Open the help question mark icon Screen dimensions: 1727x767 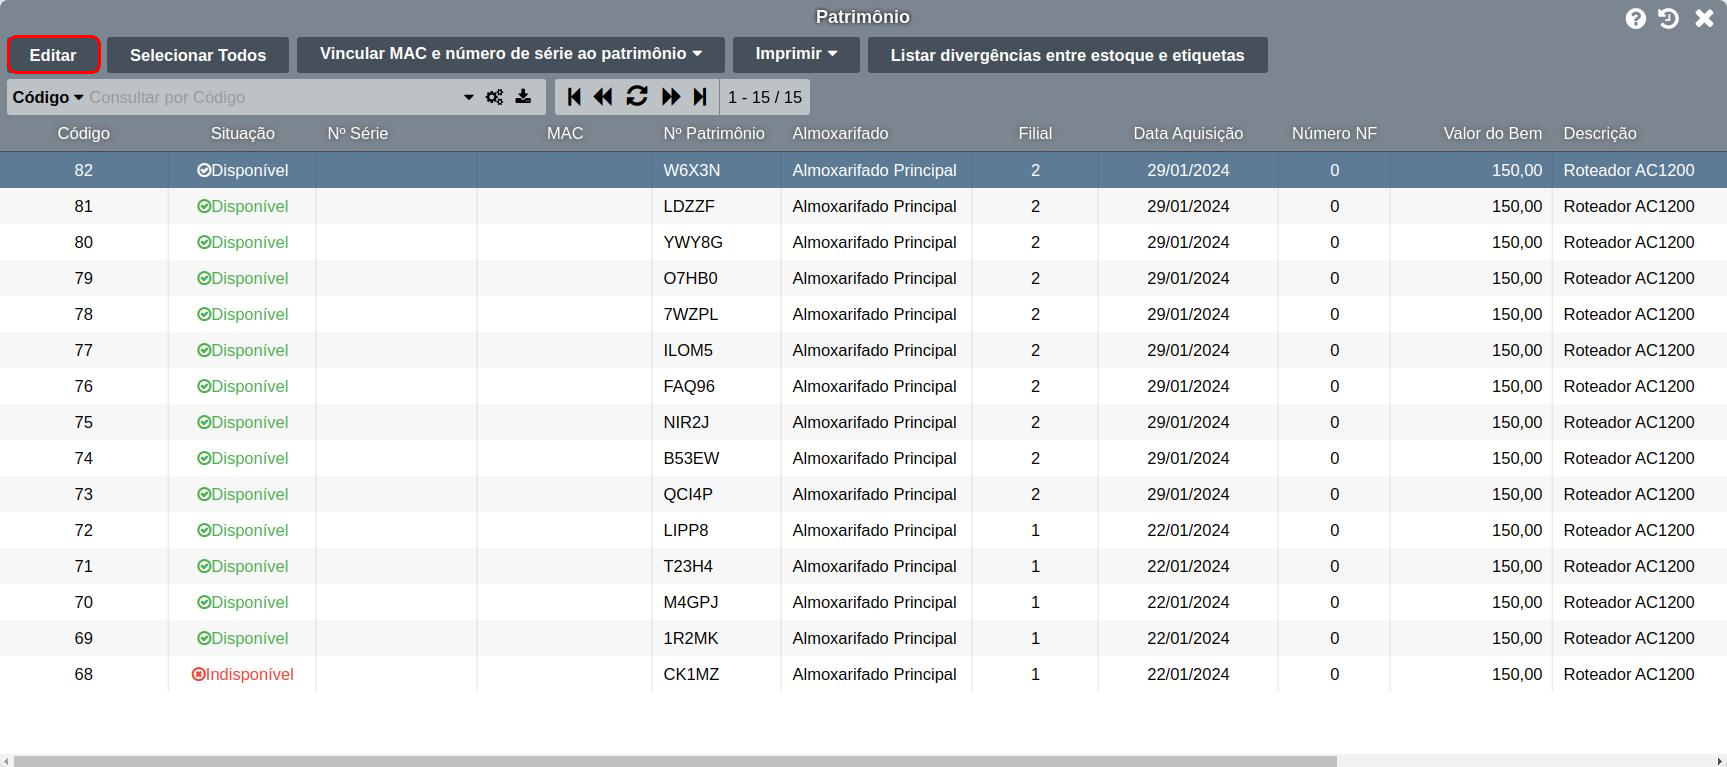(1636, 18)
